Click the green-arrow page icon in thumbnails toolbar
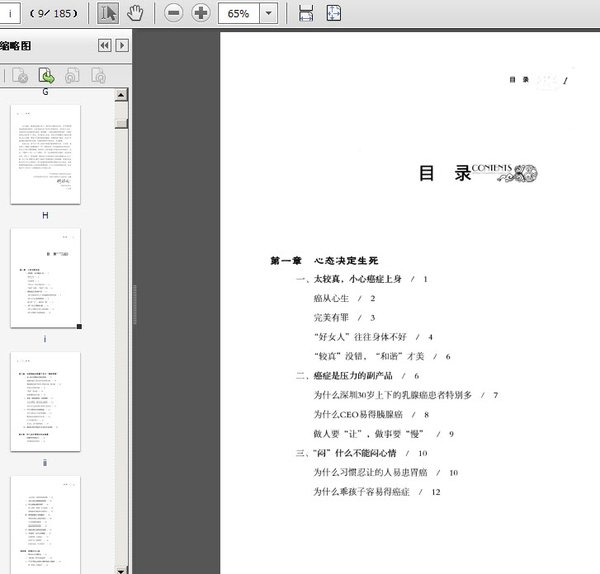Screen dimensions: 600x574 (46, 75)
